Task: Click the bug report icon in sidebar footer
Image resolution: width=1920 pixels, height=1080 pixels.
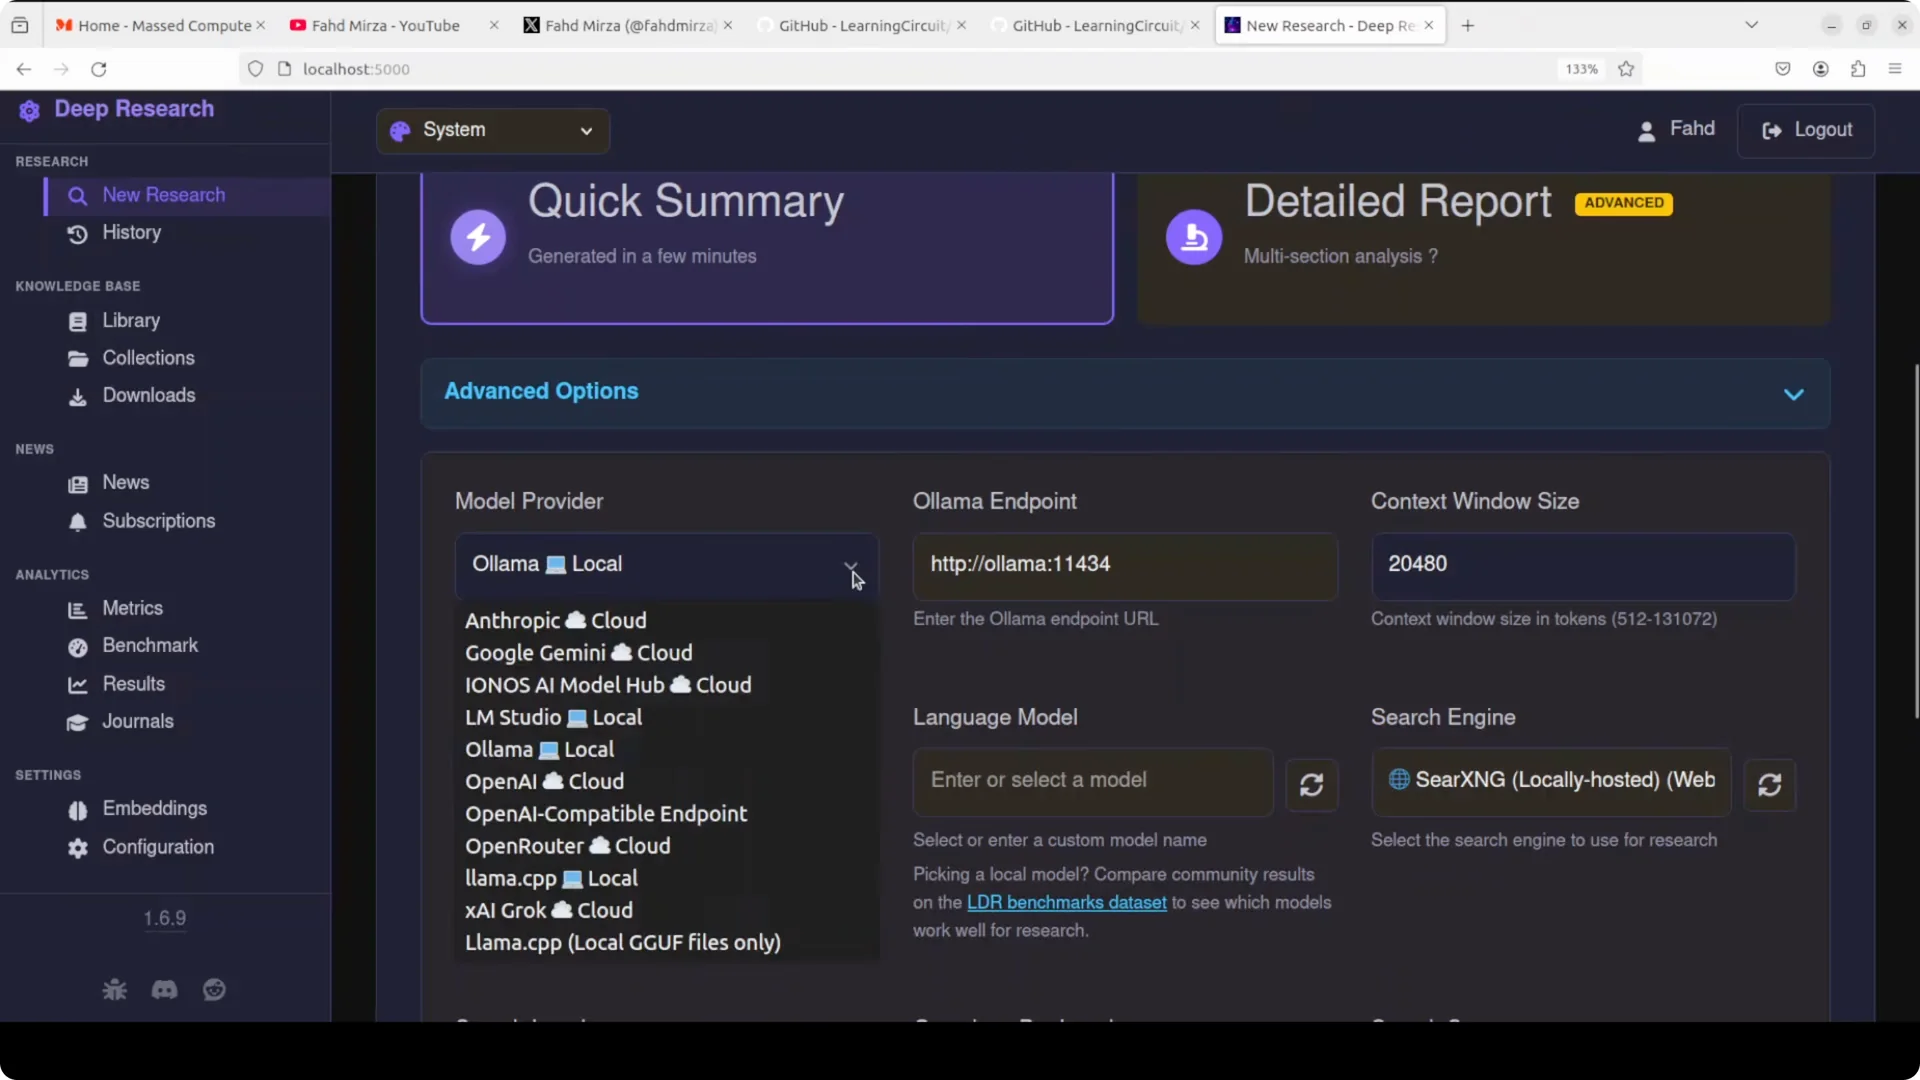Action: [x=115, y=990]
